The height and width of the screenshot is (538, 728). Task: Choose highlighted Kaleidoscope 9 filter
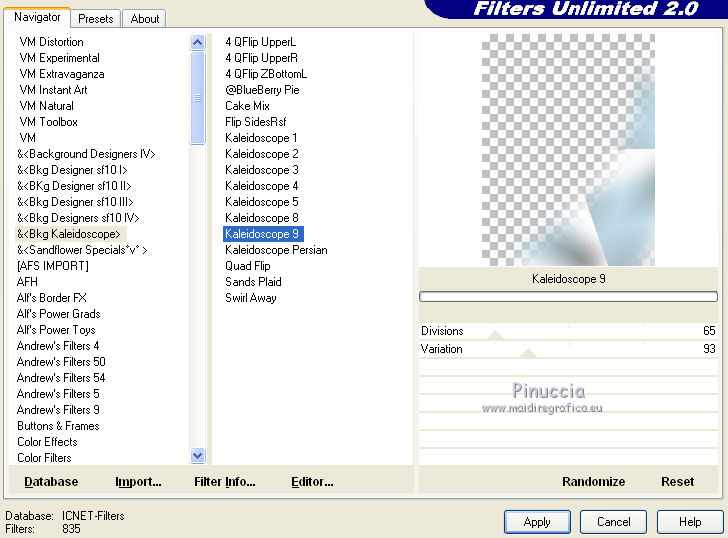tap(263, 234)
